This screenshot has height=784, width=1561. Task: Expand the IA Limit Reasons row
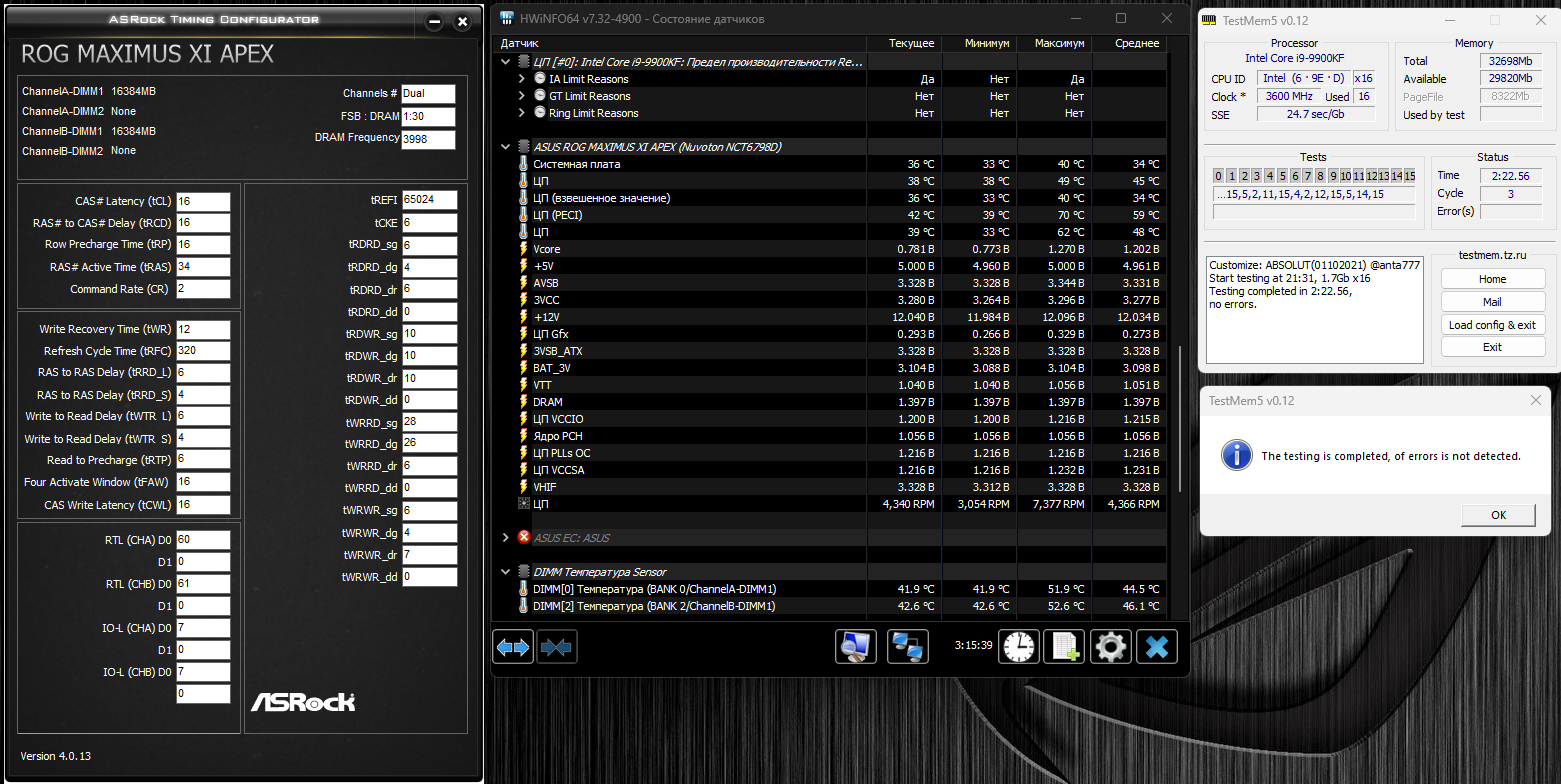tap(522, 79)
